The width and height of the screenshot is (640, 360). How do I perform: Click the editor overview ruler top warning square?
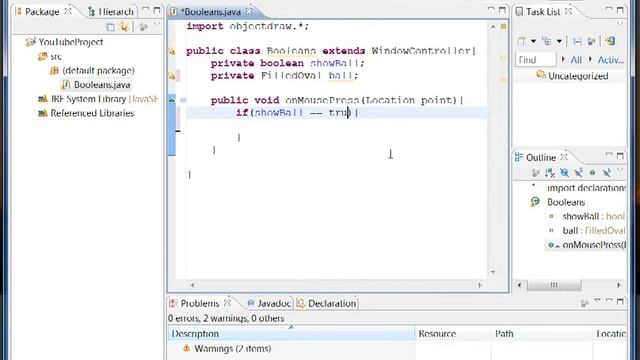[503, 27]
